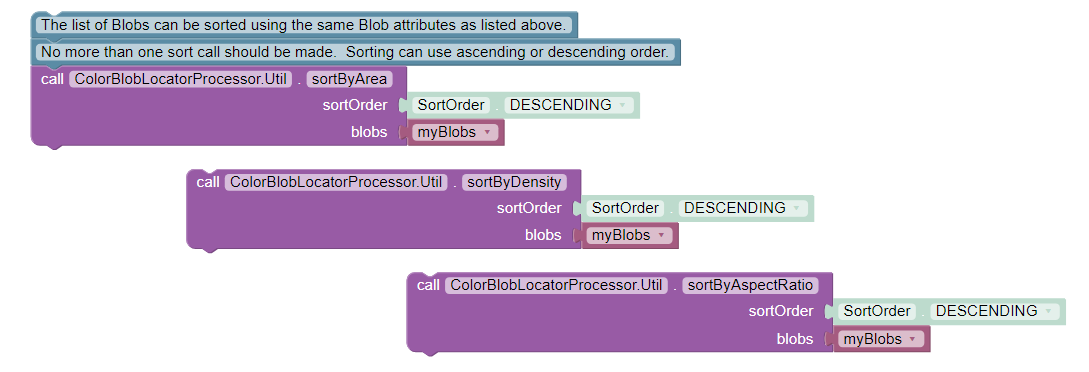Open DESCENDING dropdown in sortByAspectRatio block
This screenshot has height=372, width=1089.
pos(994,311)
